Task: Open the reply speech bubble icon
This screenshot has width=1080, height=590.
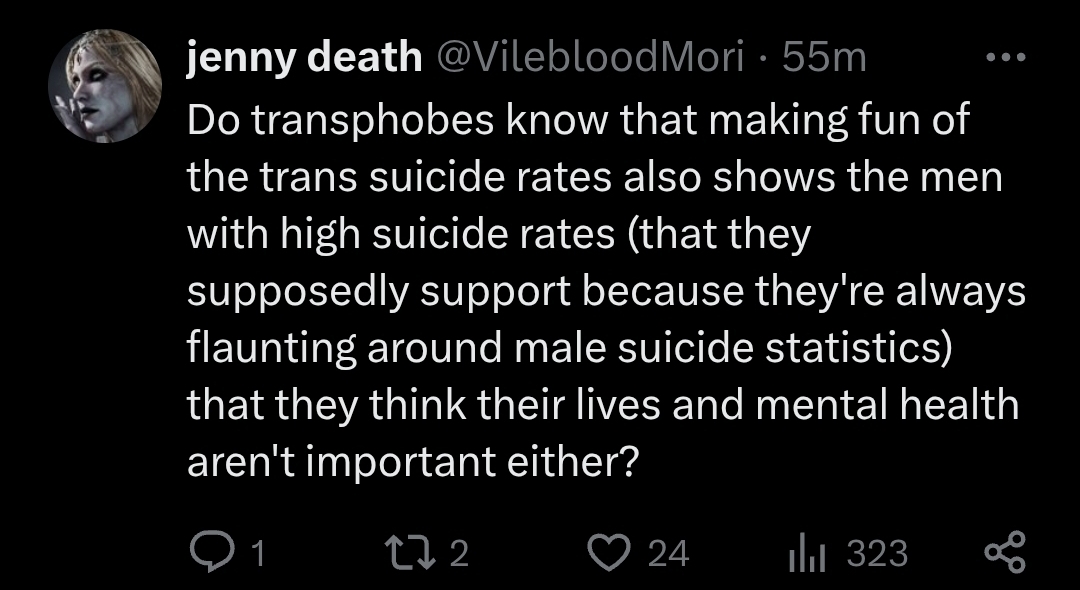Action: [211, 553]
